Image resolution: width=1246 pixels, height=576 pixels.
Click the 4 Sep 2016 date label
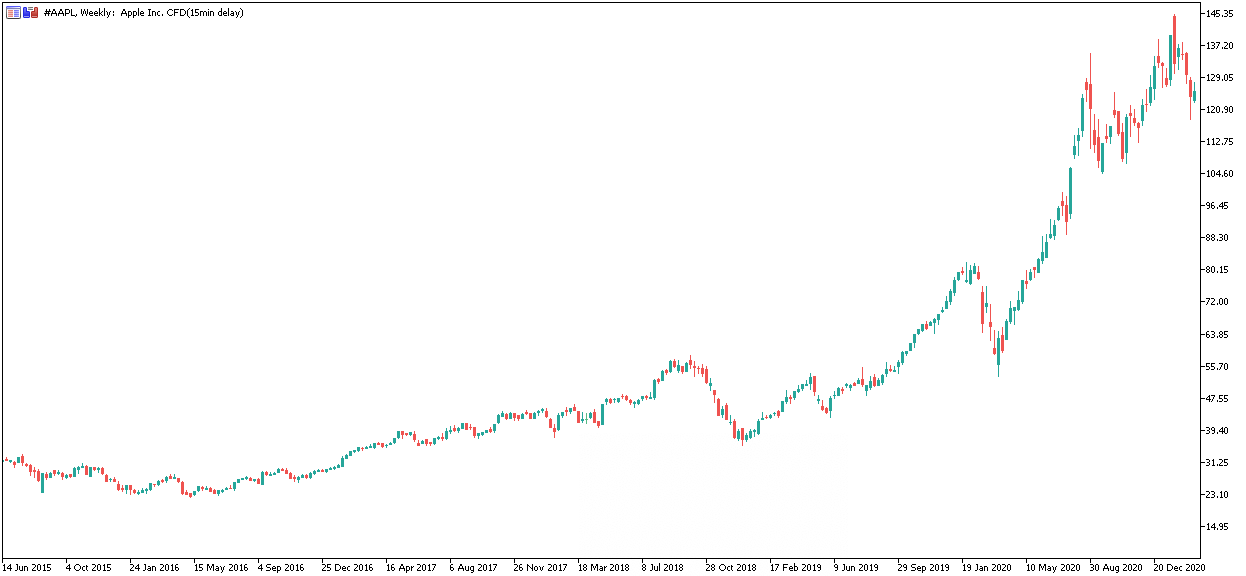pyautogui.click(x=281, y=566)
